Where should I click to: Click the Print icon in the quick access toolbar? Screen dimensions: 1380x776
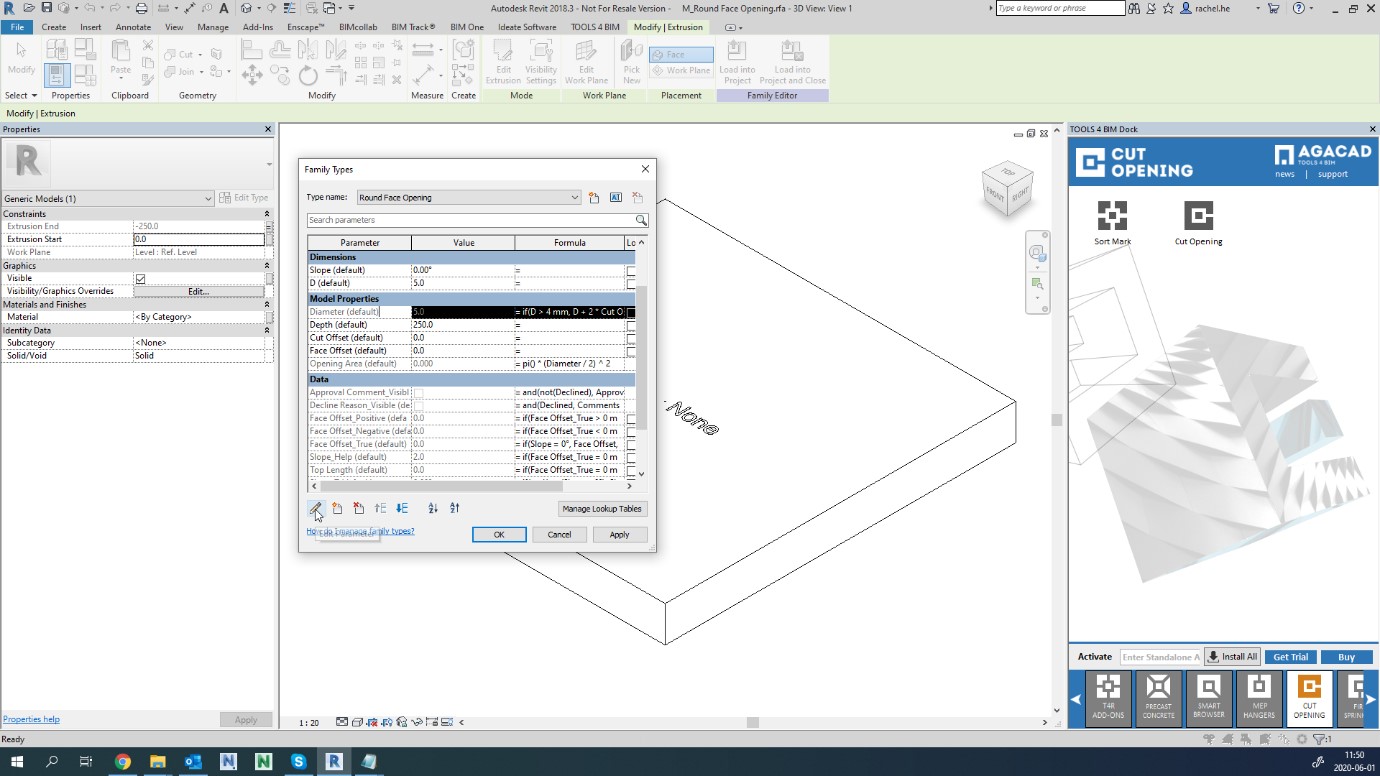[x=140, y=8]
